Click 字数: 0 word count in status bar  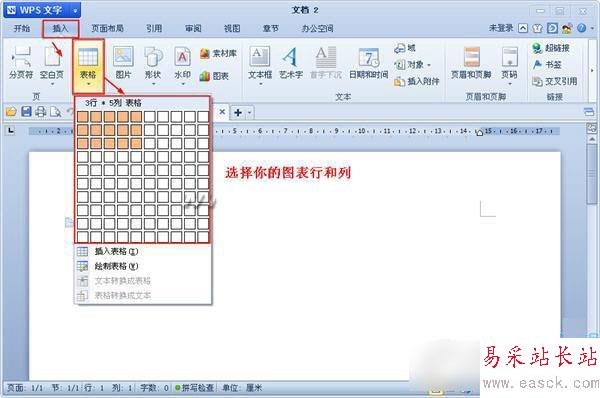point(155,388)
